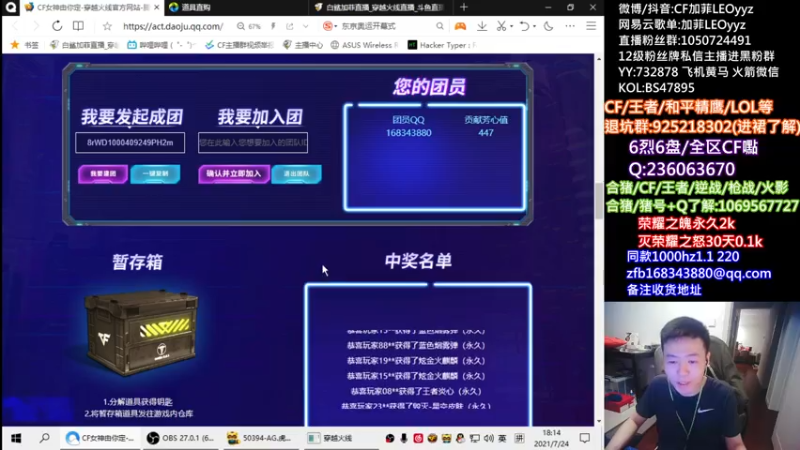This screenshot has height=450, width=800.
Task: Open the 主播中心 bookmark
Action: [x=303, y=45]
